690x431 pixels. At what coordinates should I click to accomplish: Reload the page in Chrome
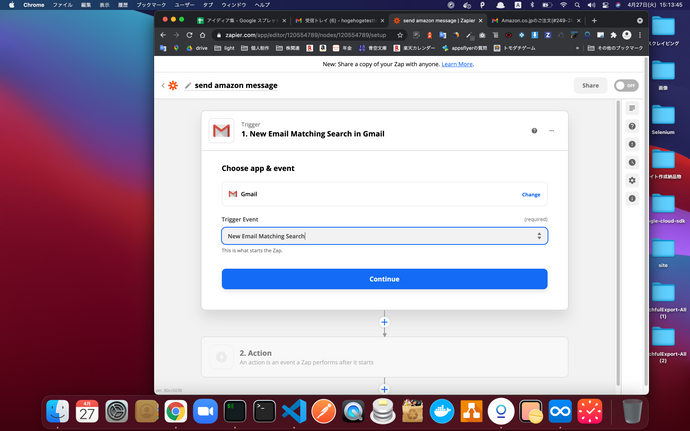click(189, 35)
